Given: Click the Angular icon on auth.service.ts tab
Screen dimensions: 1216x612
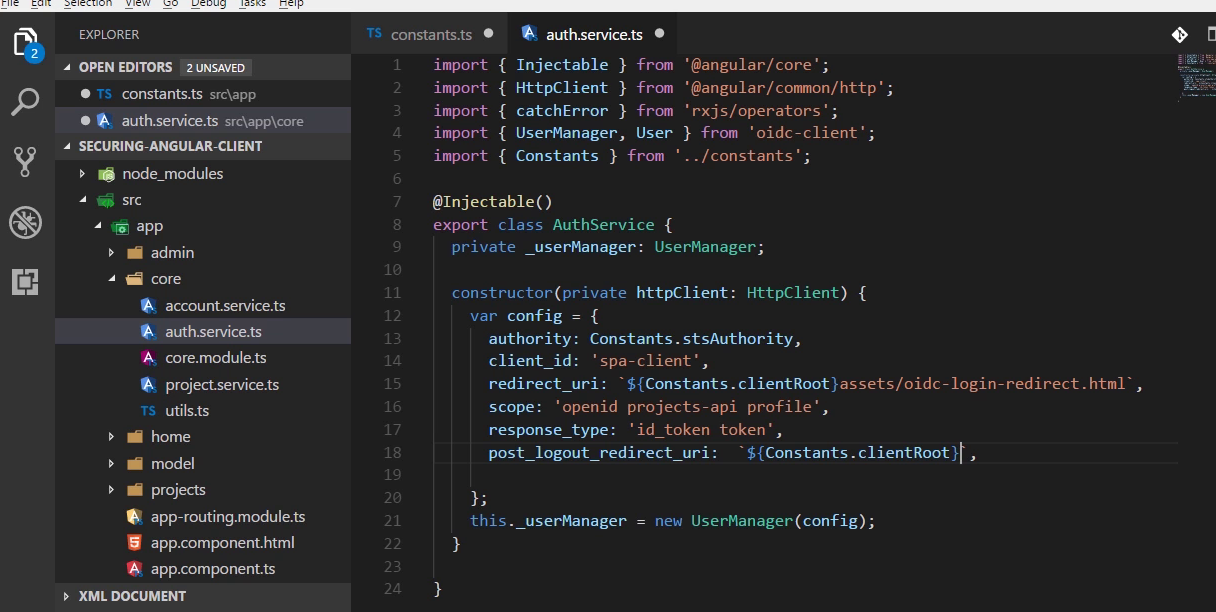Looking at the screenshot, I should click(x=529, y=34).
